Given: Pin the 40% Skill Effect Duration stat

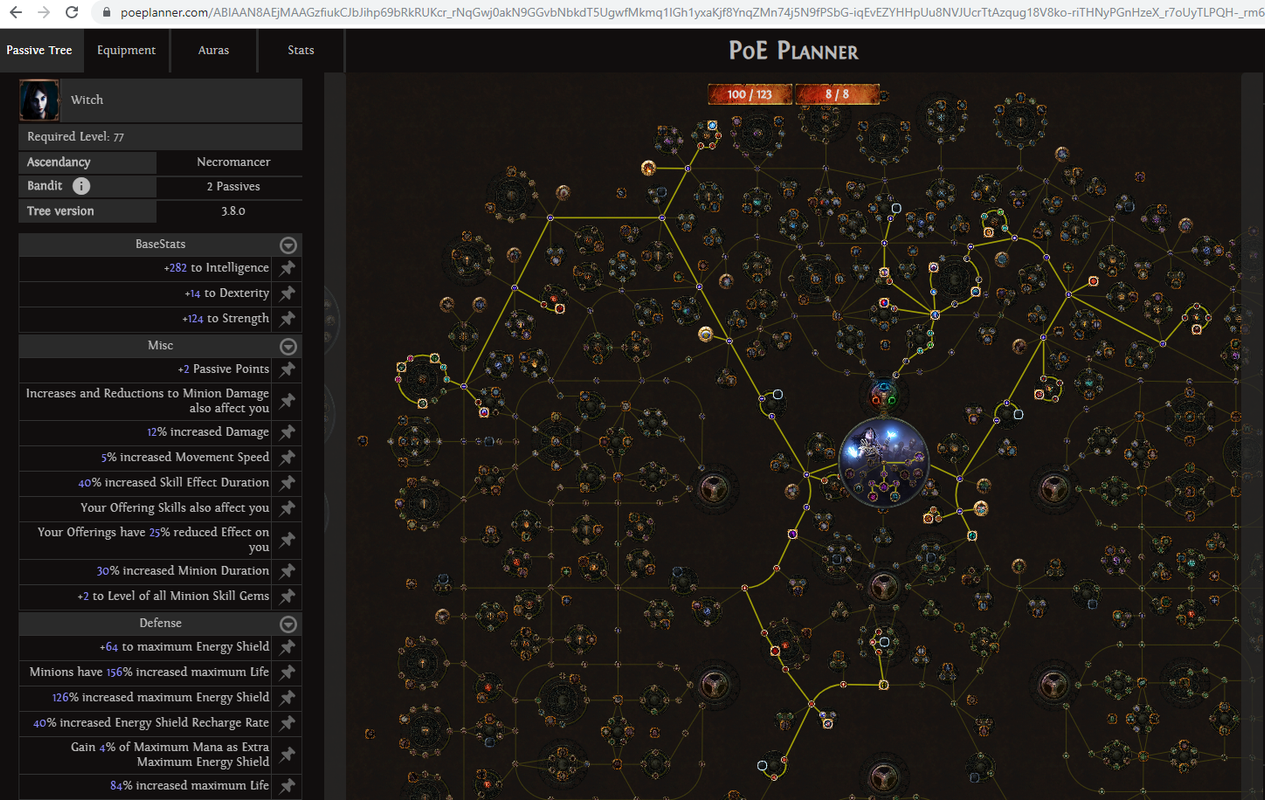Looking at the screenshot, I should [287, 482].
